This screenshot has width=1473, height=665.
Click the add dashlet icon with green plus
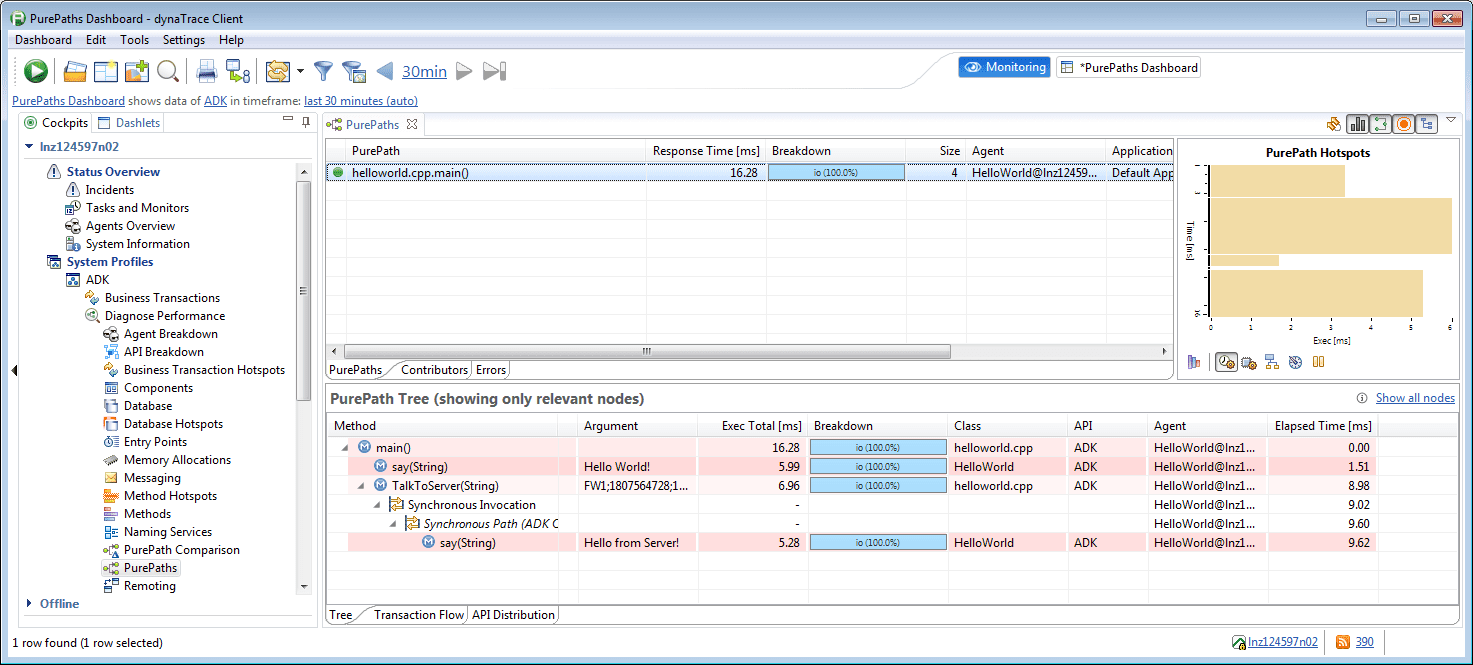[137, 71]
